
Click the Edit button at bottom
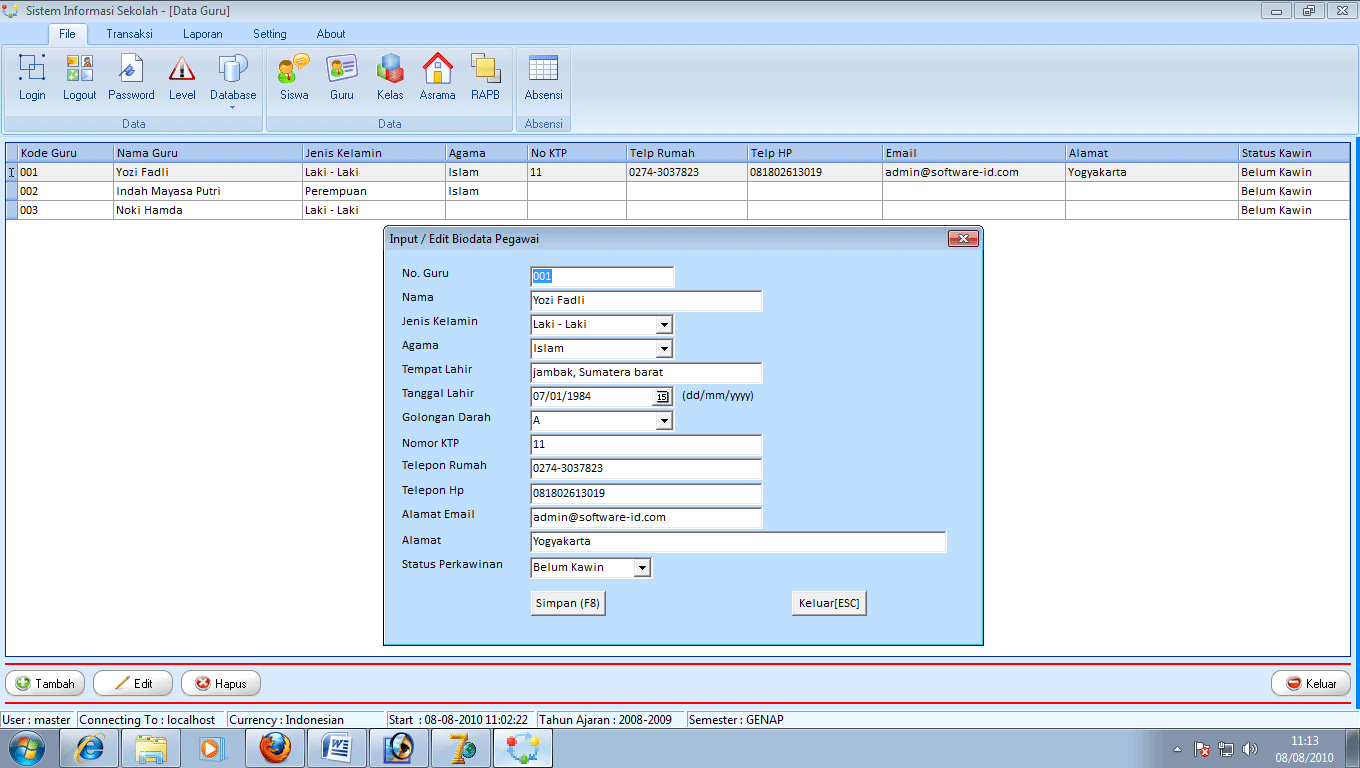coord(133,684)
